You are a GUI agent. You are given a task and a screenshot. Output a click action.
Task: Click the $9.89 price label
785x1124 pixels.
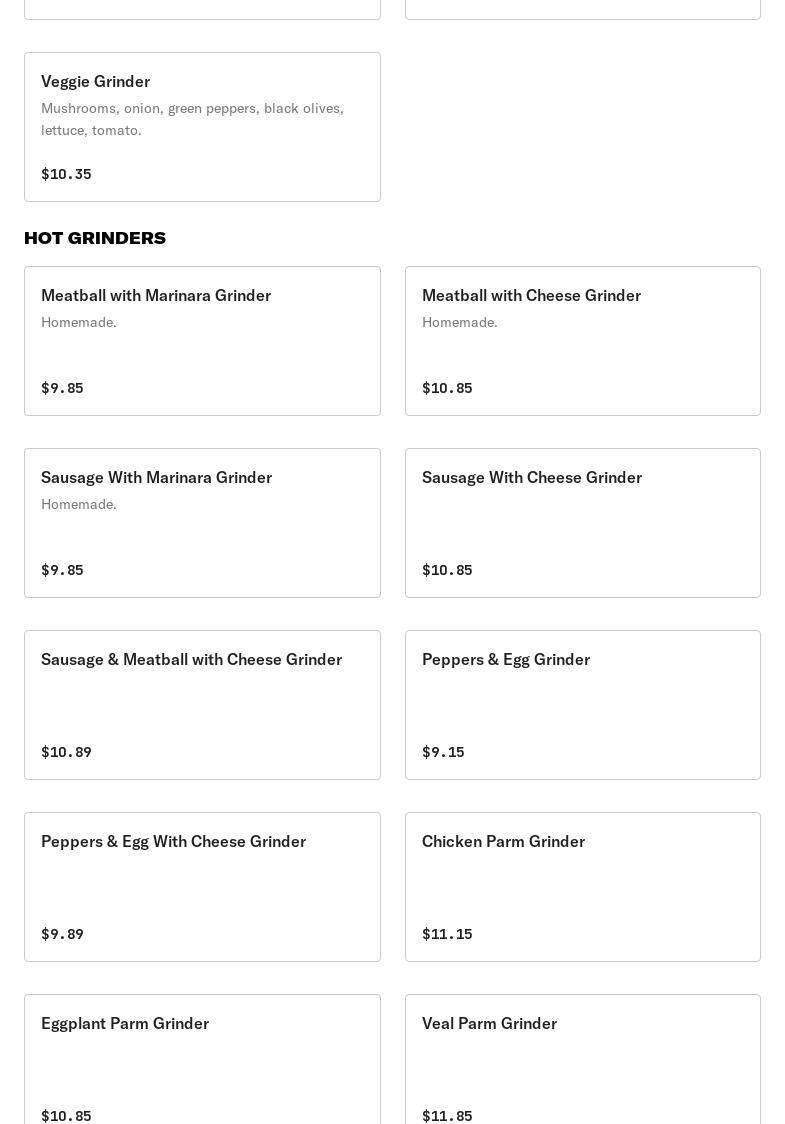62,934
